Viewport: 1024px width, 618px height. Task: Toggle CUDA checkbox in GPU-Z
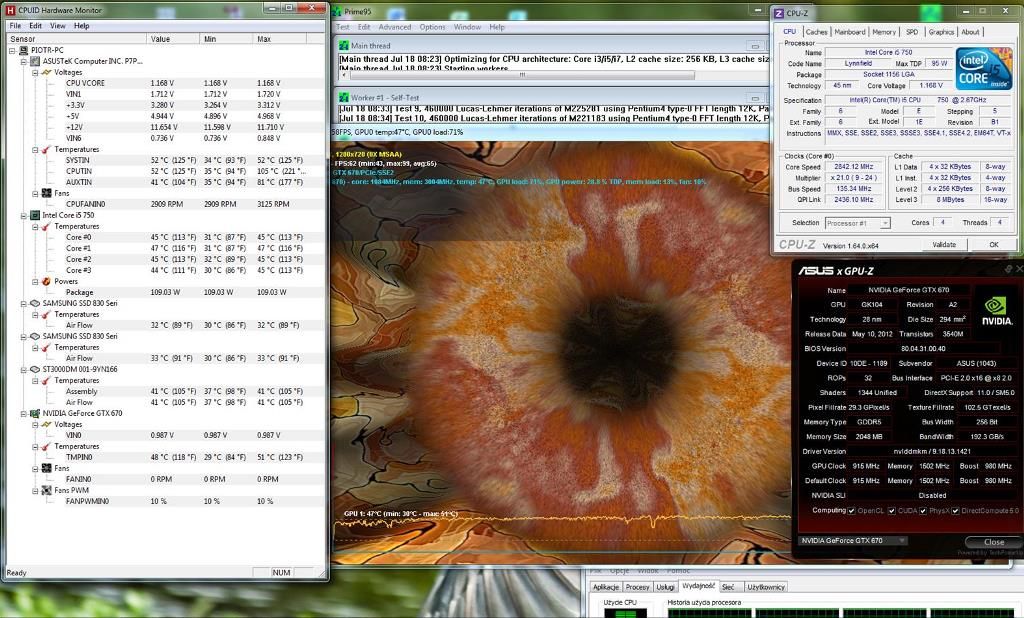tap(891, 511)
